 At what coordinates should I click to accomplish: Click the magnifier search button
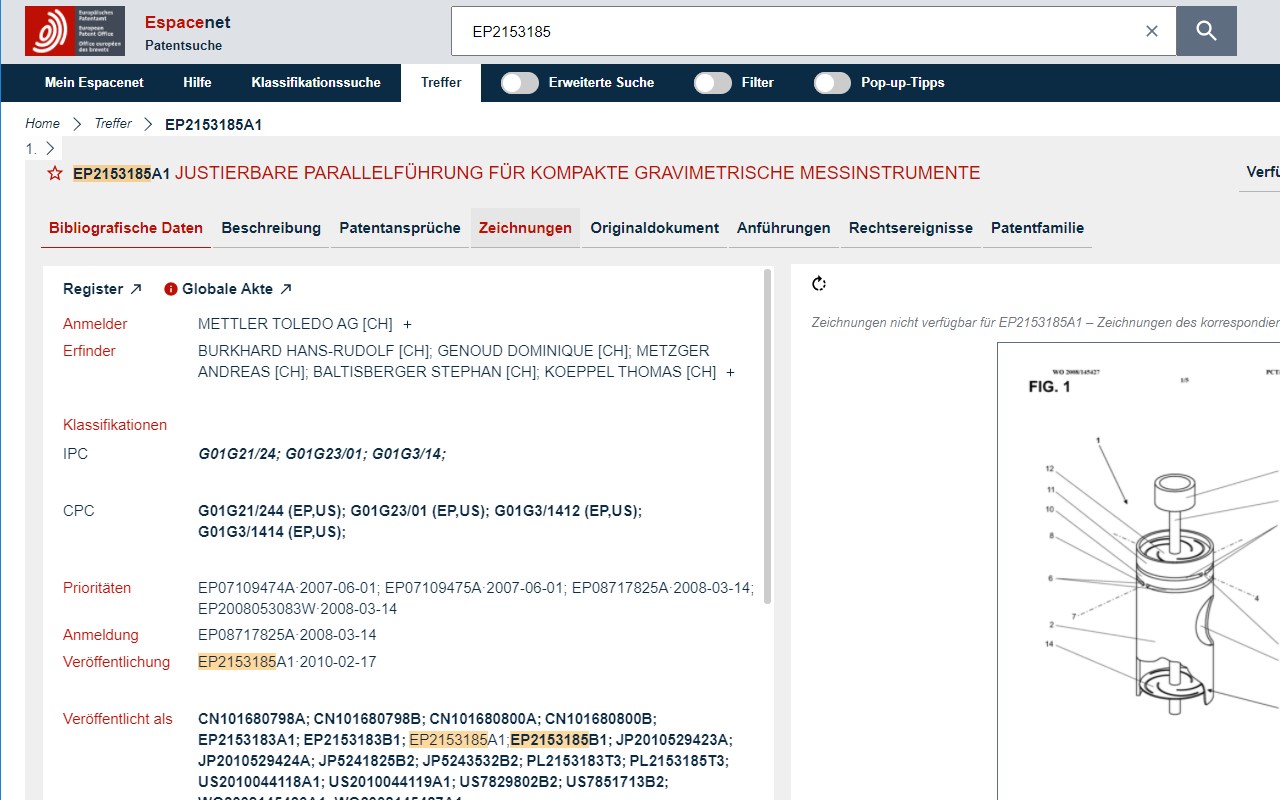(1206, 31)
